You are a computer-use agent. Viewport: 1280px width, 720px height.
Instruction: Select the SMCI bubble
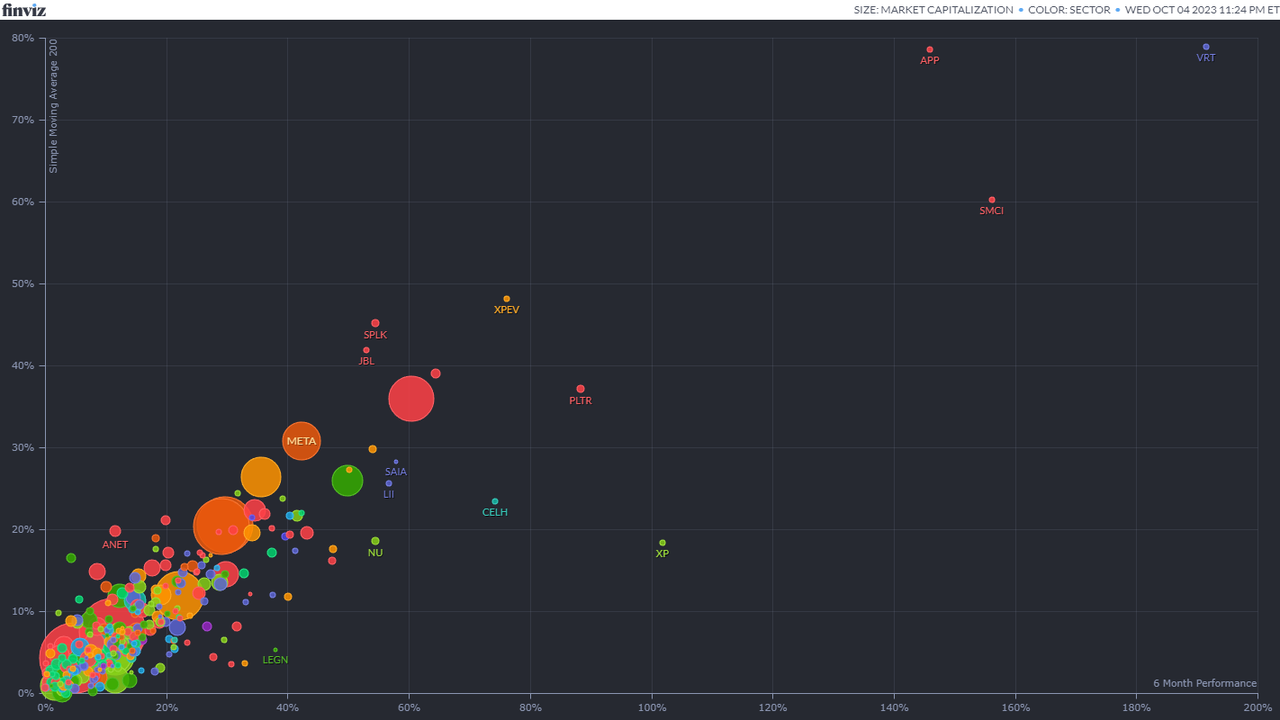(991, 199)
